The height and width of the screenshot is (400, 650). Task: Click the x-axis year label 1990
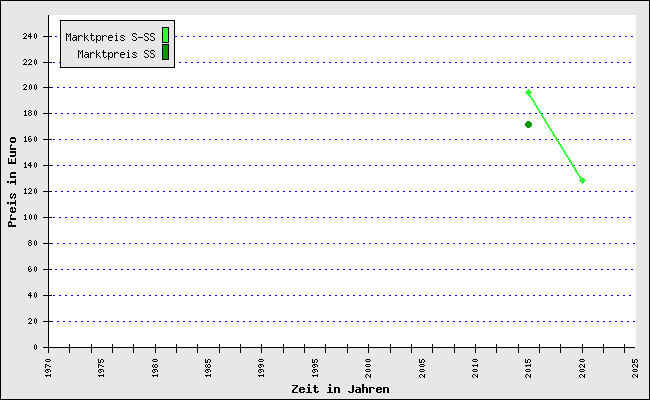coord(262,368)
